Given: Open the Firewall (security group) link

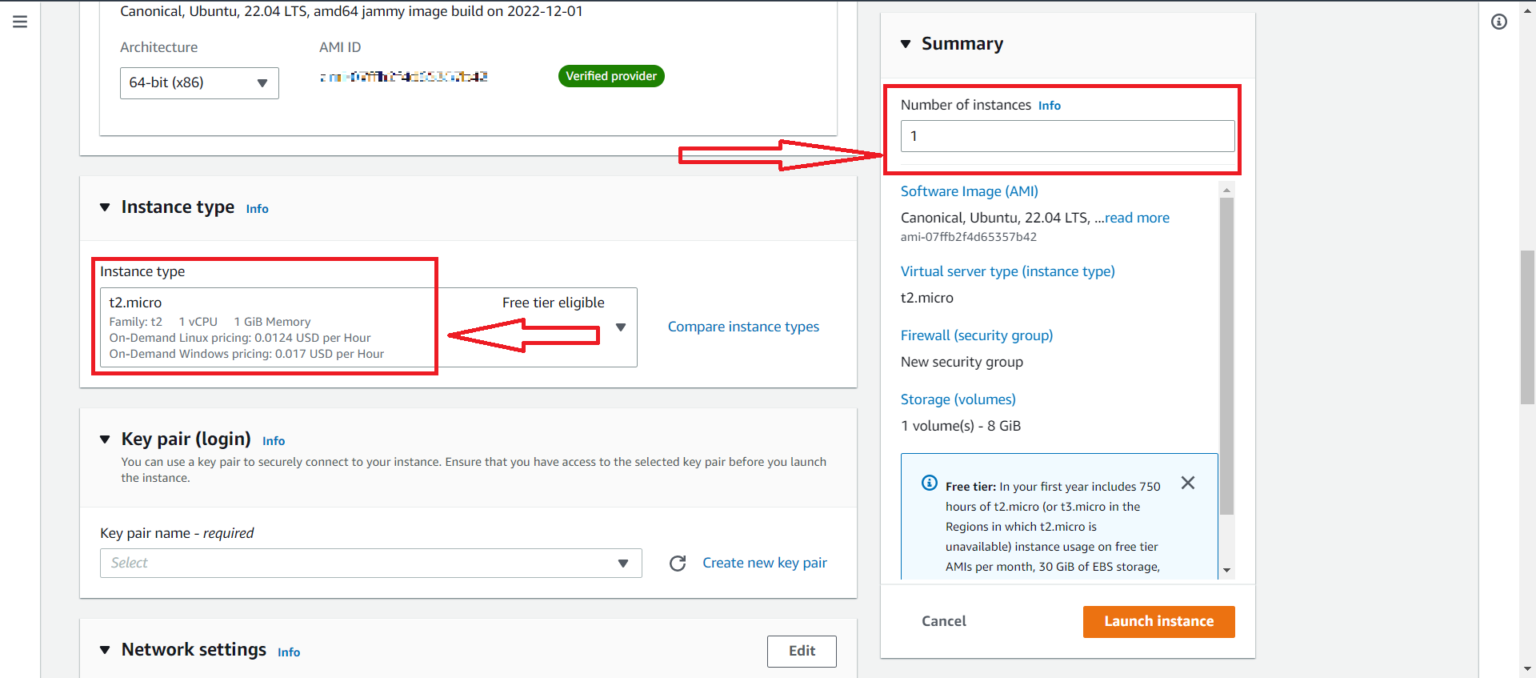Looking at the screenshot, I should 976,335.
